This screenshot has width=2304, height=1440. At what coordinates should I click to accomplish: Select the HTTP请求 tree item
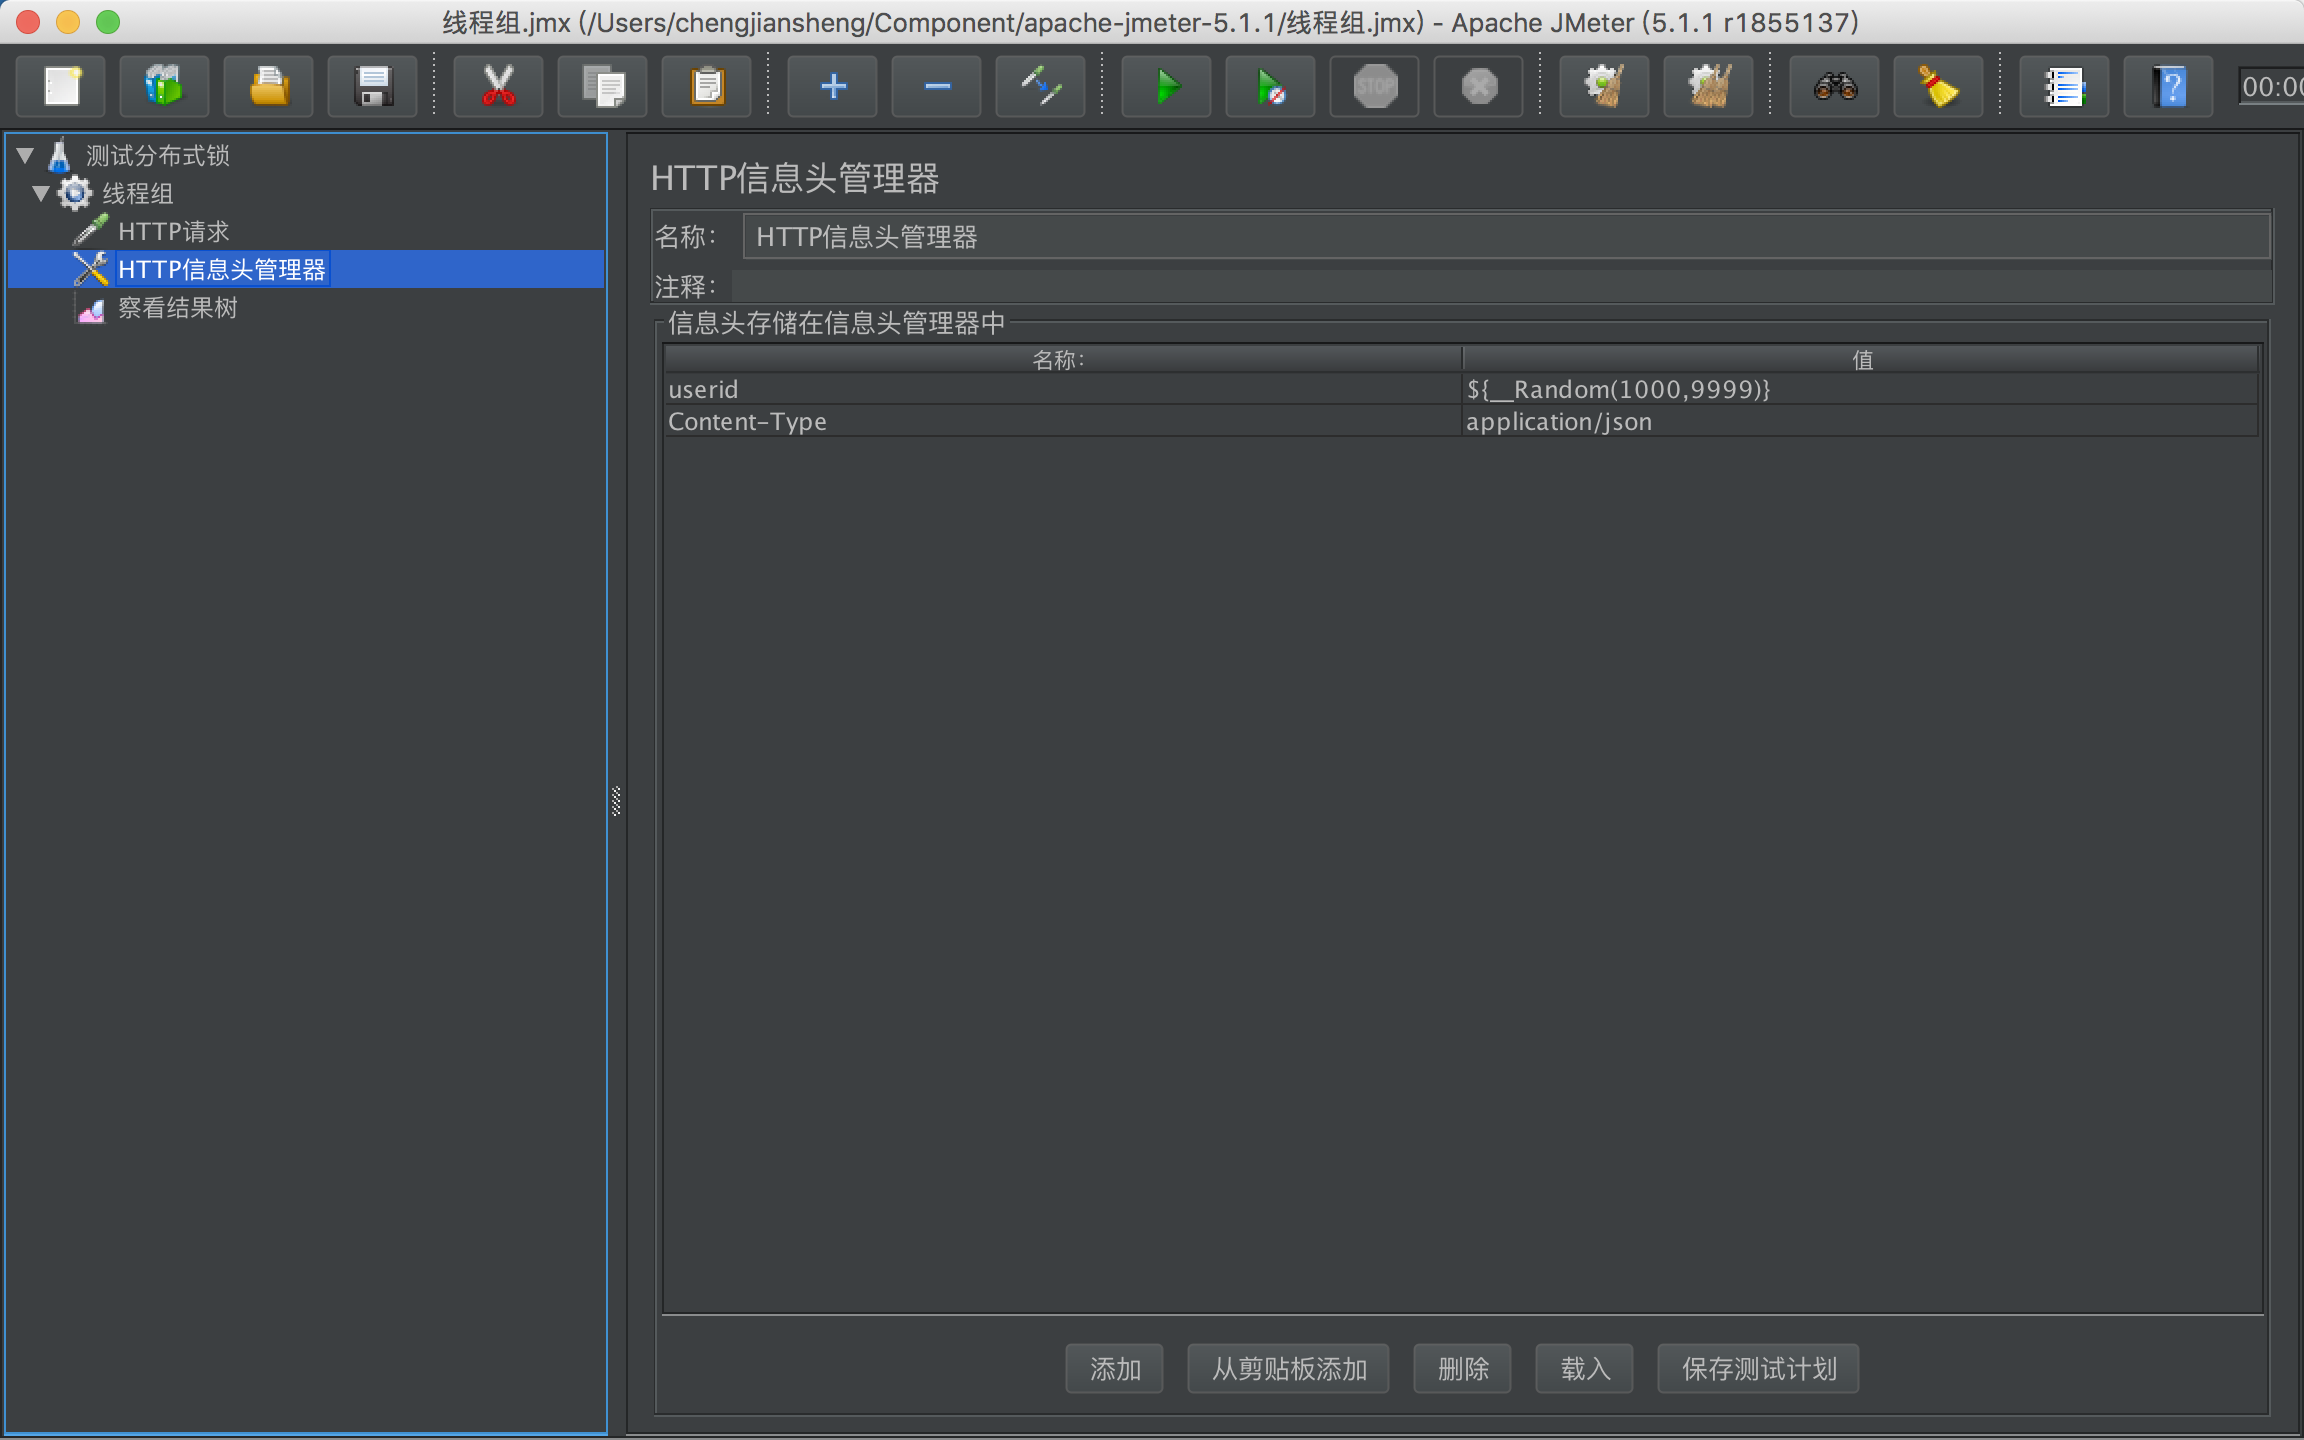pos(173,232)
